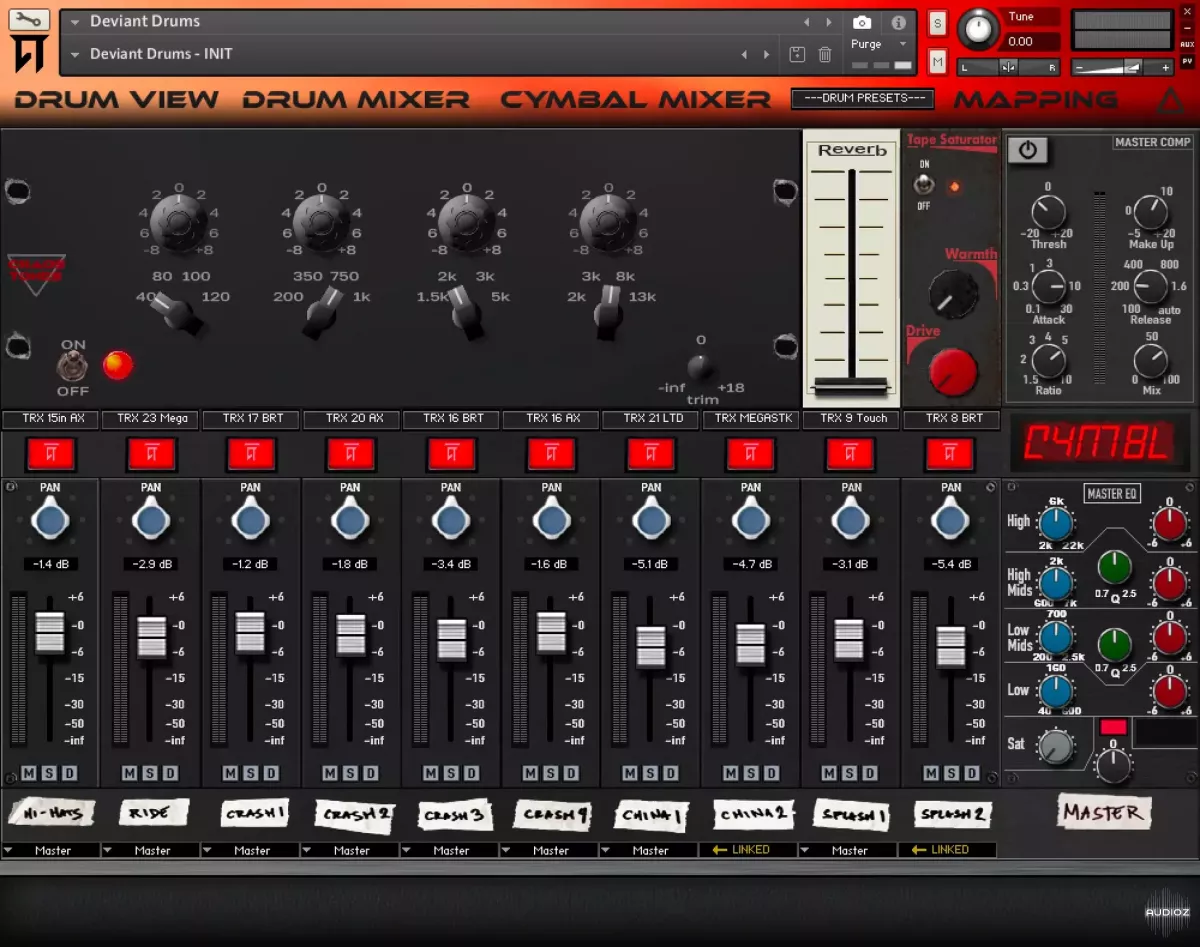Open Crash 3 output routing Master dropdown
Screen dimensions: 1200x947
coord(450,851)
